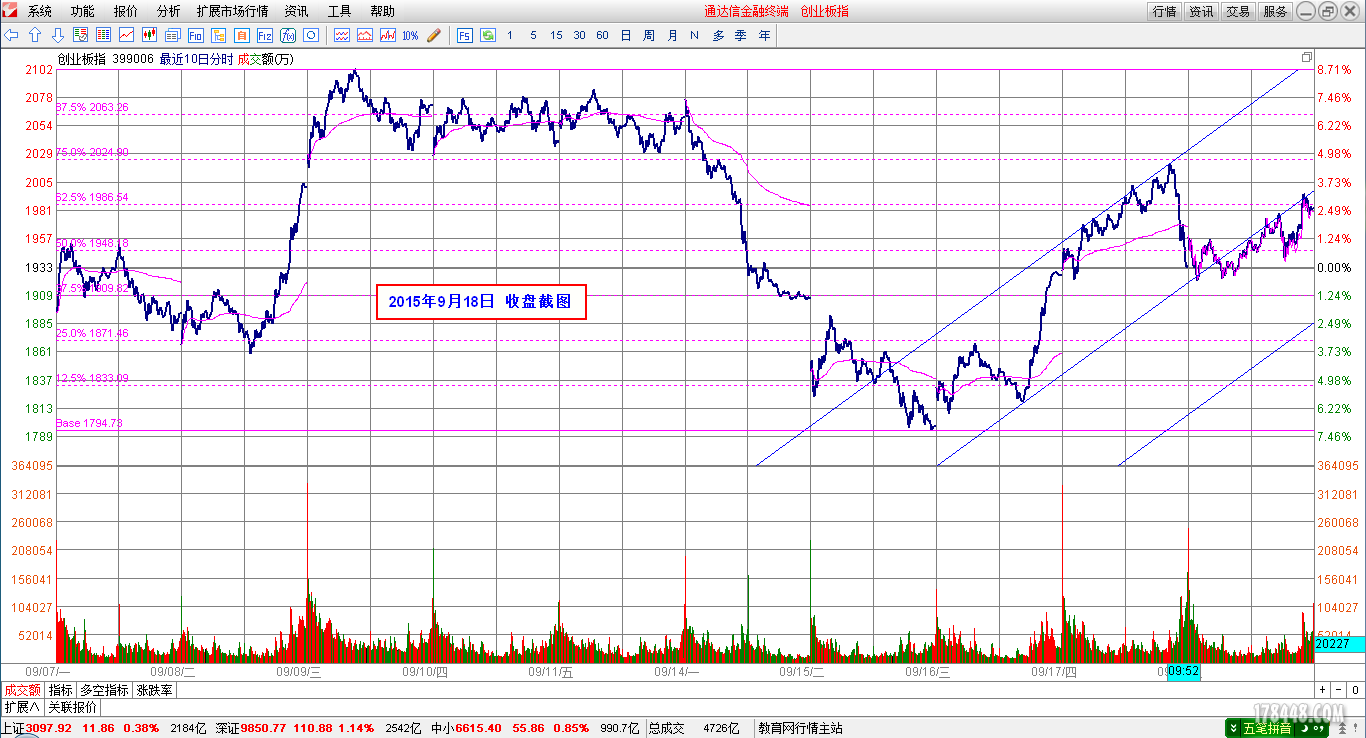Select the 多 multi-day period
The image size is (1366, 738).
[718, 35]
